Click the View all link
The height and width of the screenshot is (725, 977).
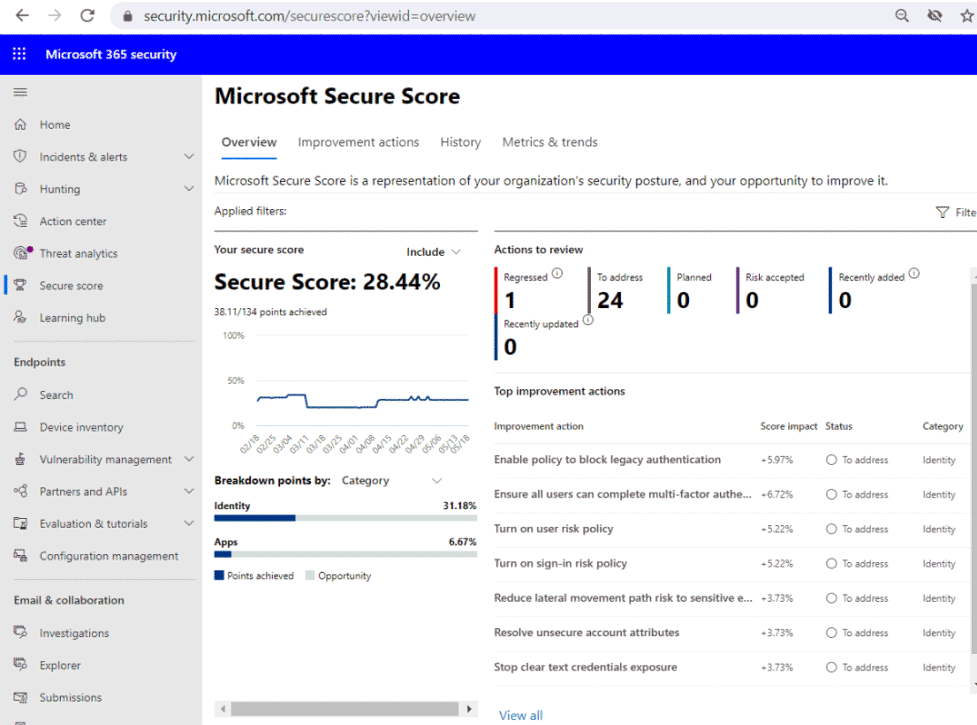[521, 716]
